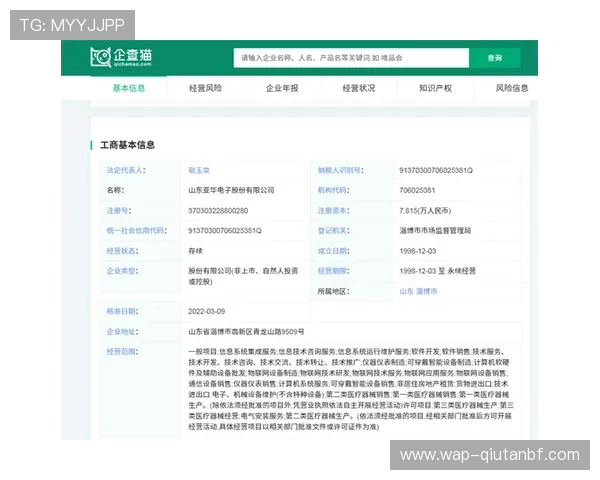Click the 经营状态 label
Image resolution: width=600 pixels, height=480 pixels.
tap(122, 251)
